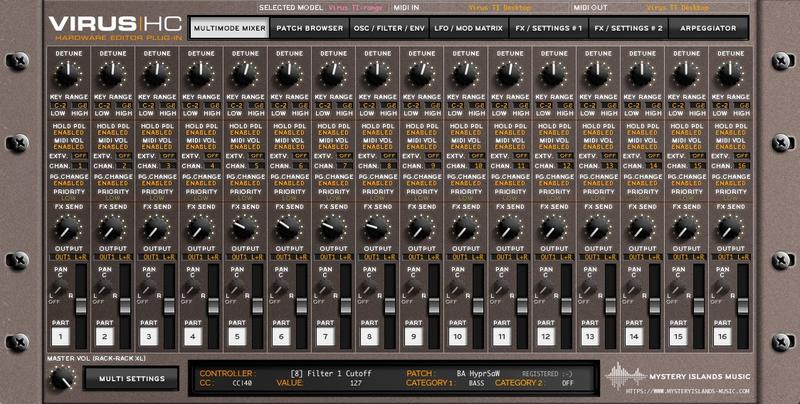Open the Selected Model Virus TI-range selector
This screenshot has height=404, width=800.
point(358,8)
